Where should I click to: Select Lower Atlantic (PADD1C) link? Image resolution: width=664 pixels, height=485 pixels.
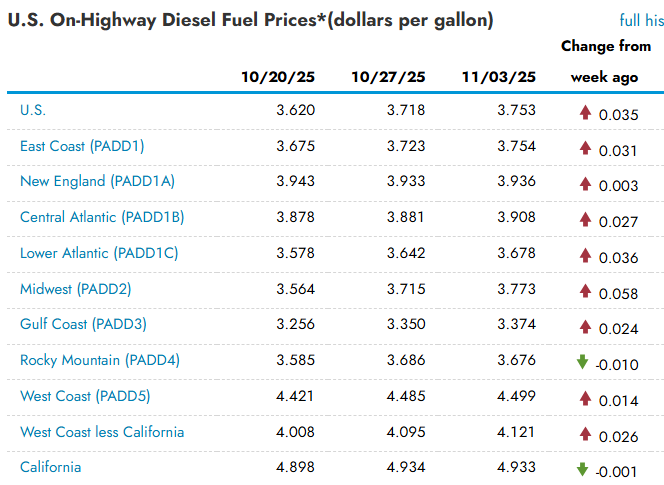pos(99,253)
